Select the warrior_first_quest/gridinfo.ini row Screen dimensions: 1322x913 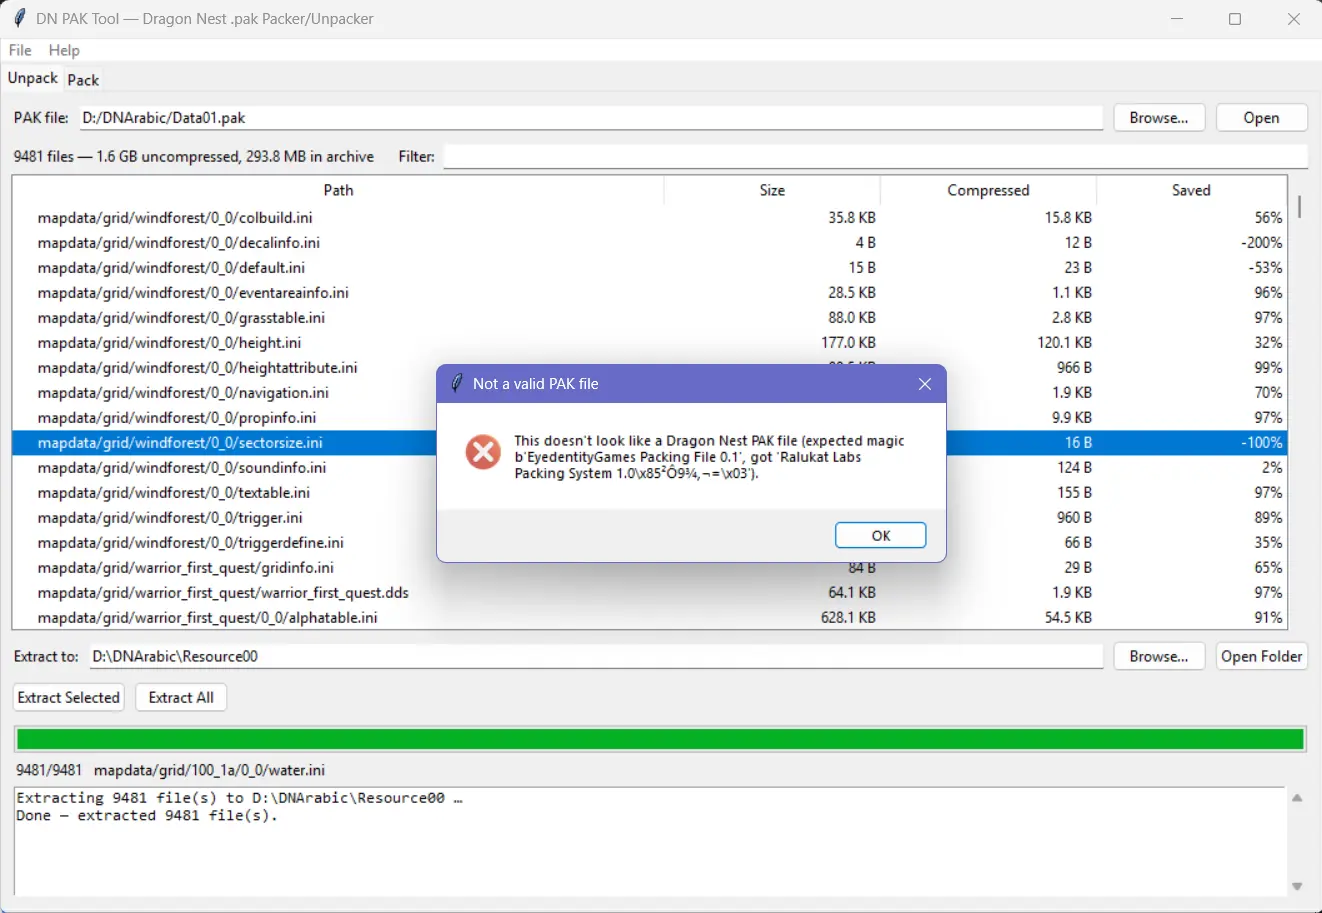(649, 568)
